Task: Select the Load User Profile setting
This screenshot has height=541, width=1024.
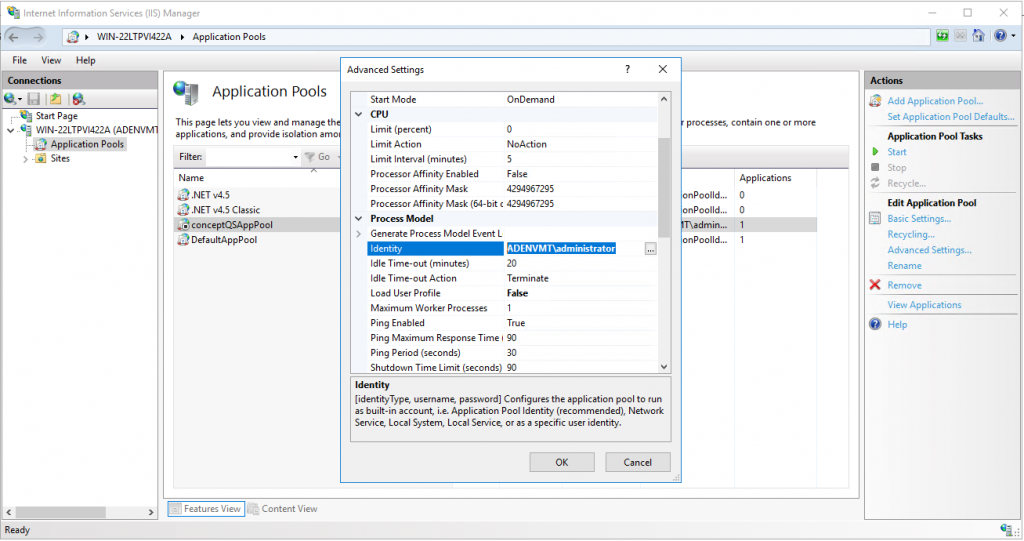Action: (513, 293)
